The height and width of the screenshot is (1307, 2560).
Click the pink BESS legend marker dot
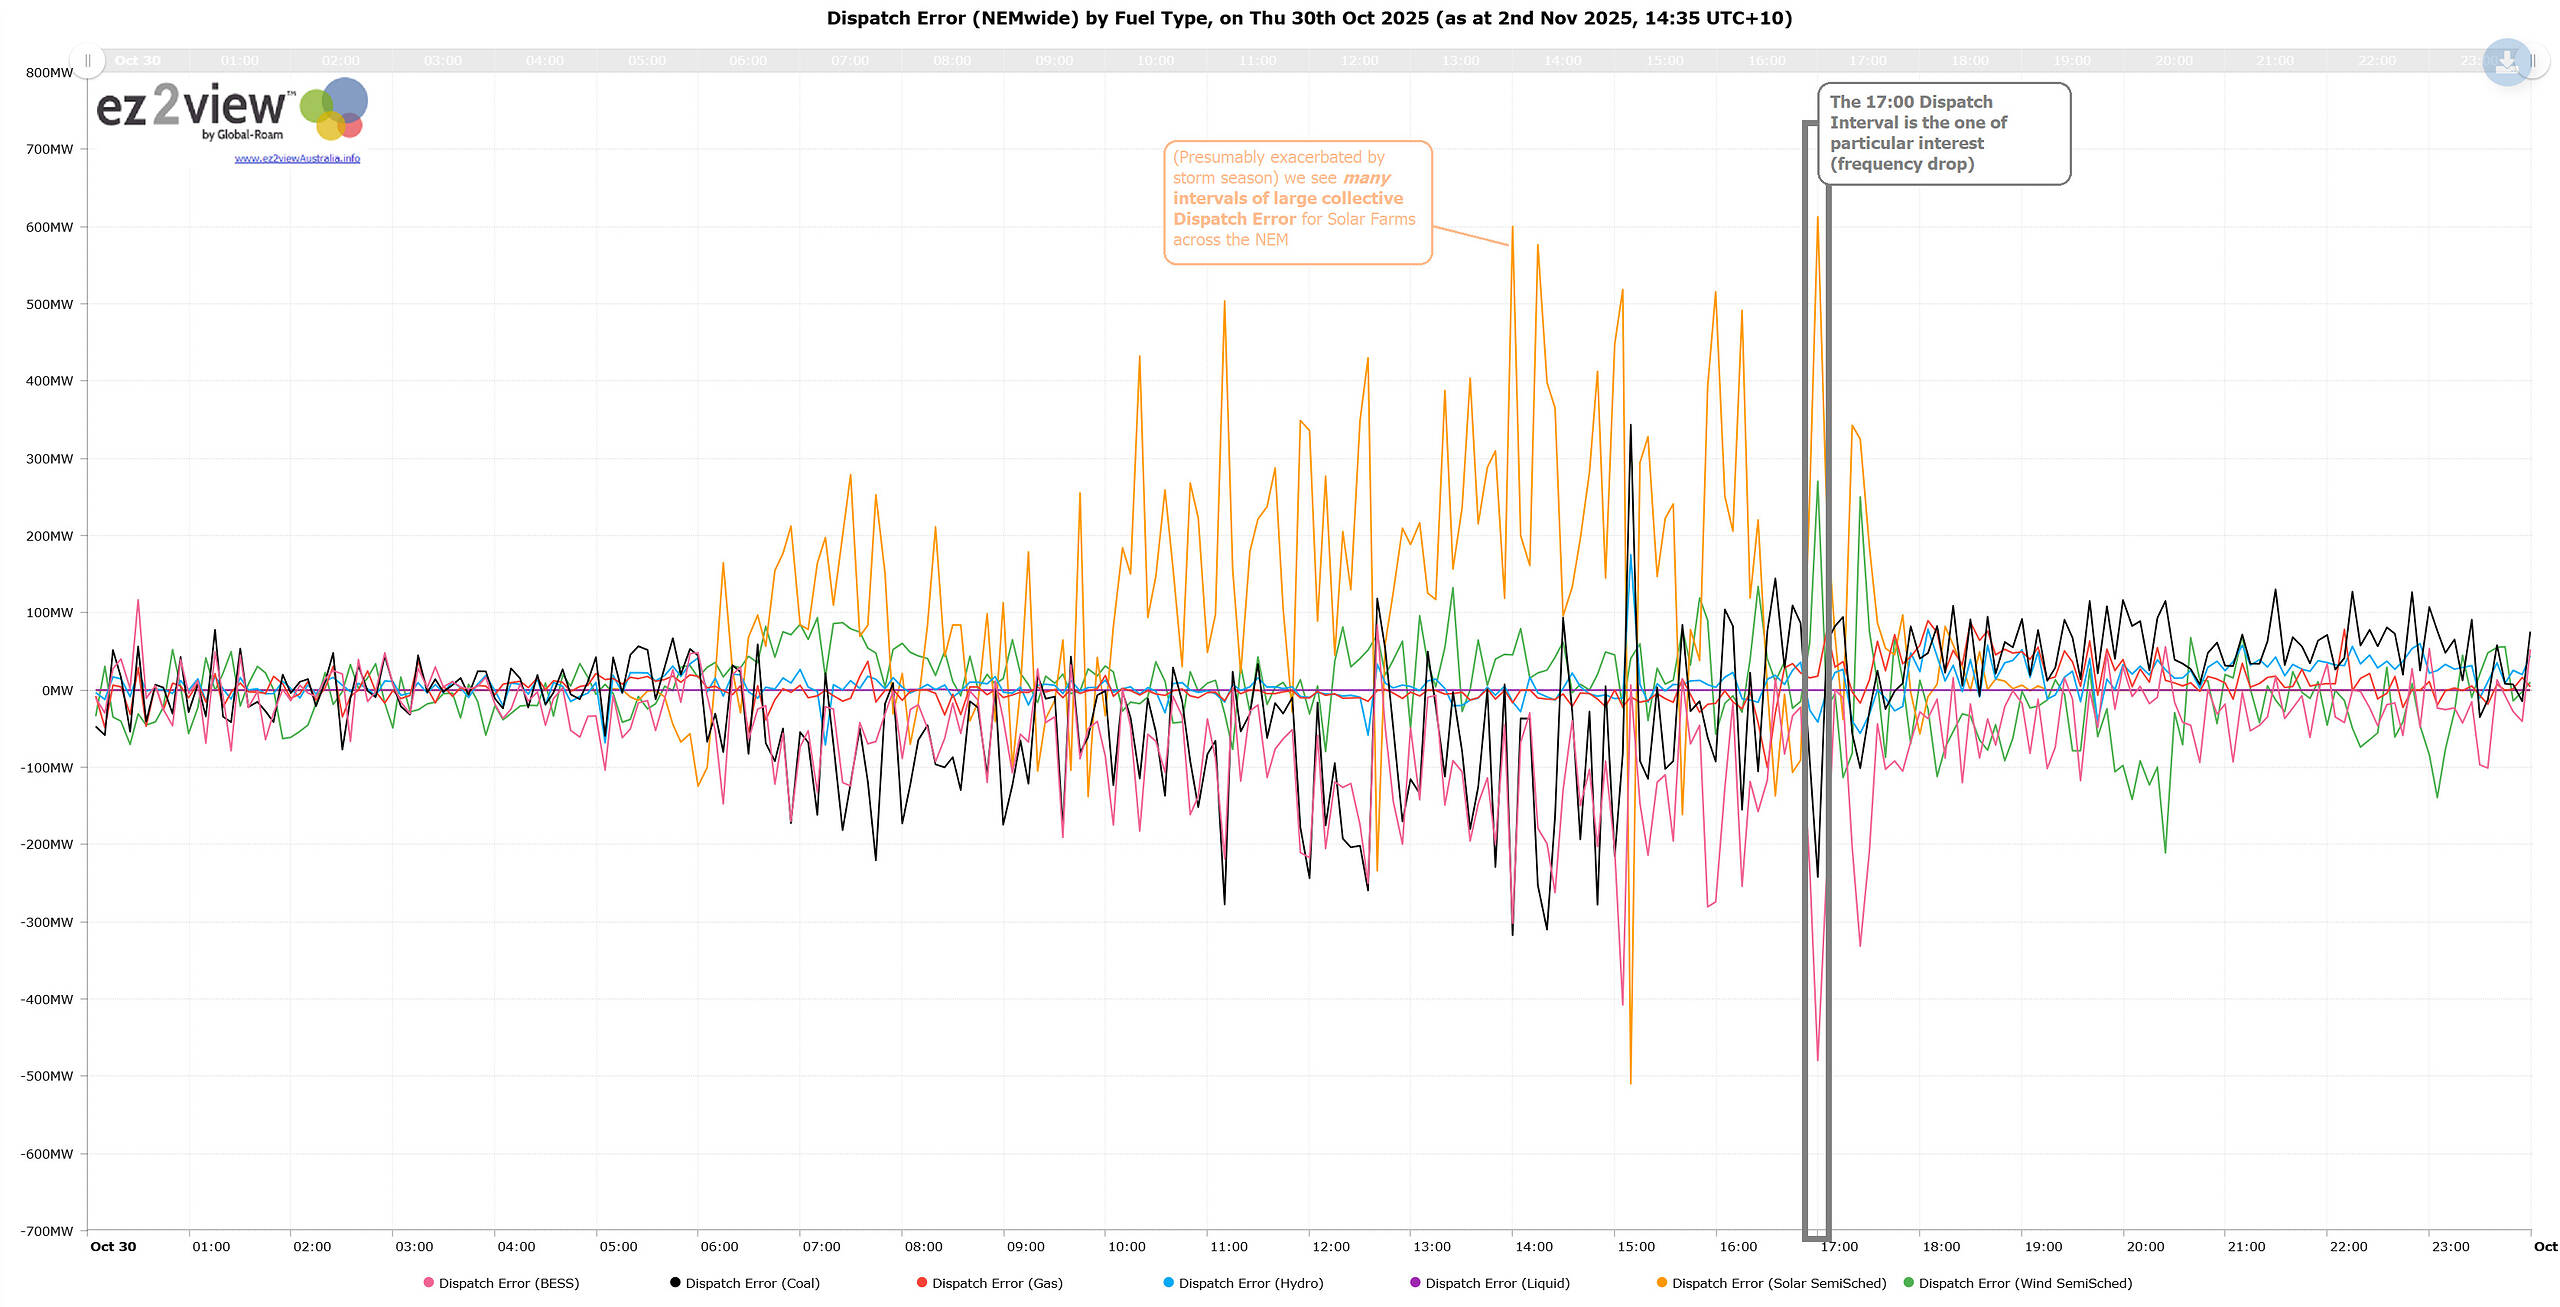coord(428,1282)
